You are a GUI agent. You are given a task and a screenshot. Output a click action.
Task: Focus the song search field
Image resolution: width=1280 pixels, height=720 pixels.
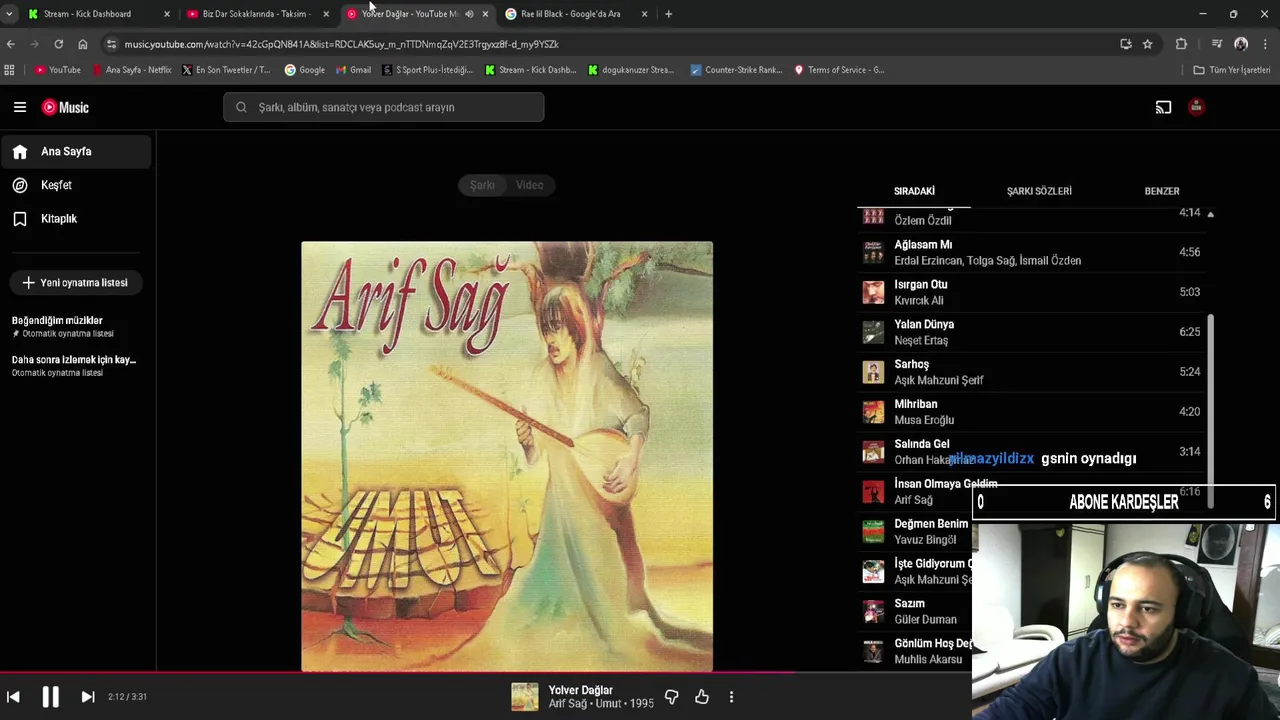point(384,107)
